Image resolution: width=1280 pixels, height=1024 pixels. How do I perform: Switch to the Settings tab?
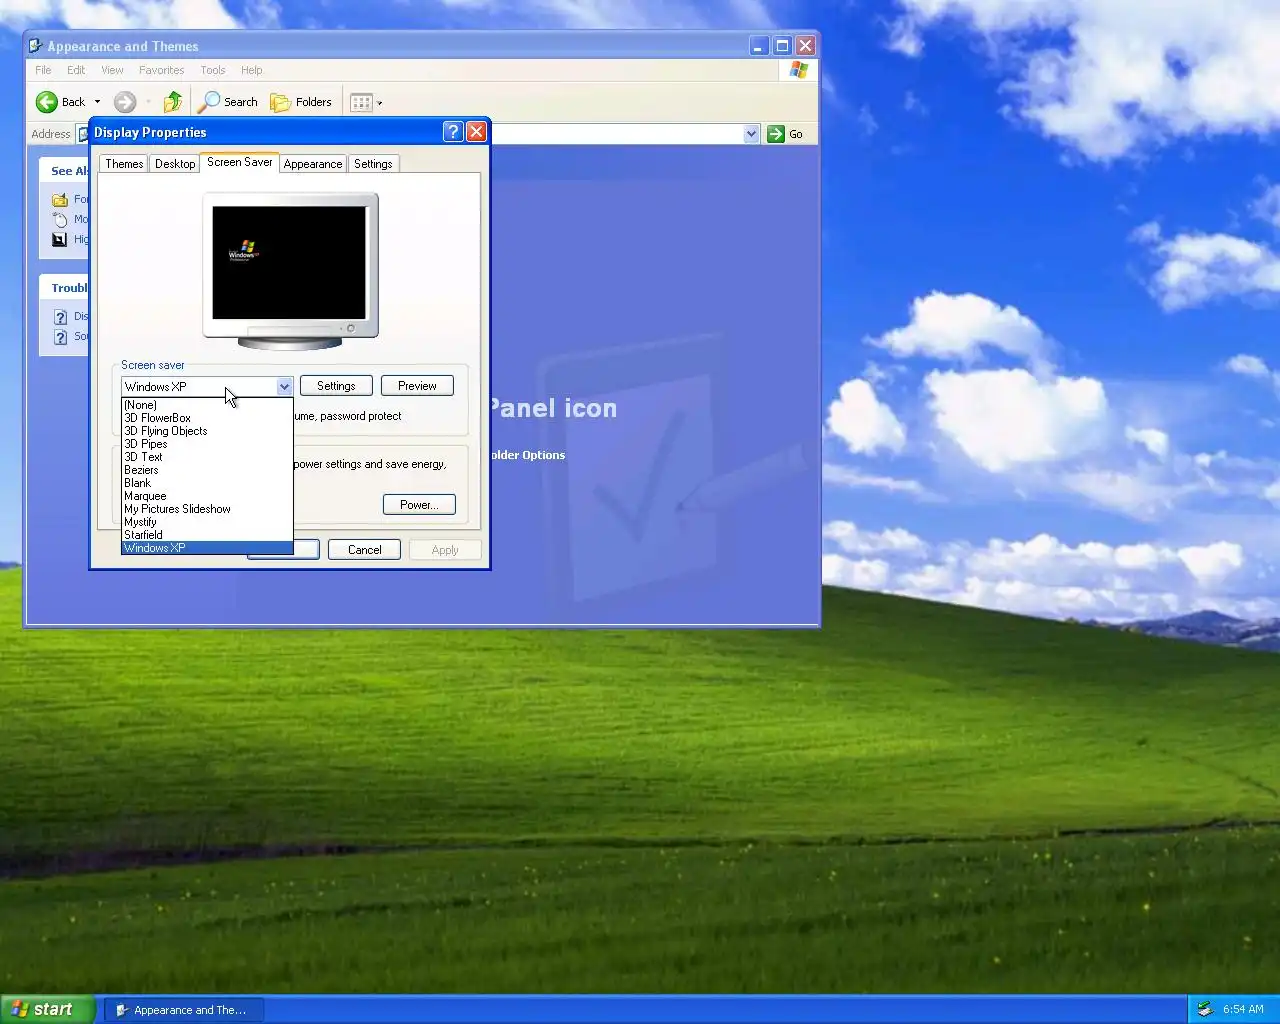coord(373,164)
